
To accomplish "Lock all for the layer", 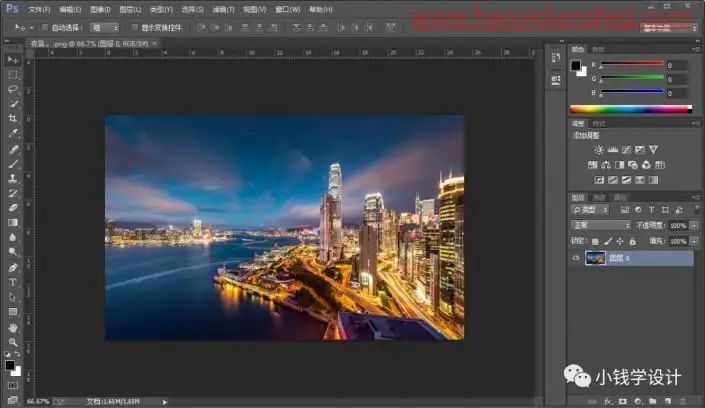I will 633,242.
